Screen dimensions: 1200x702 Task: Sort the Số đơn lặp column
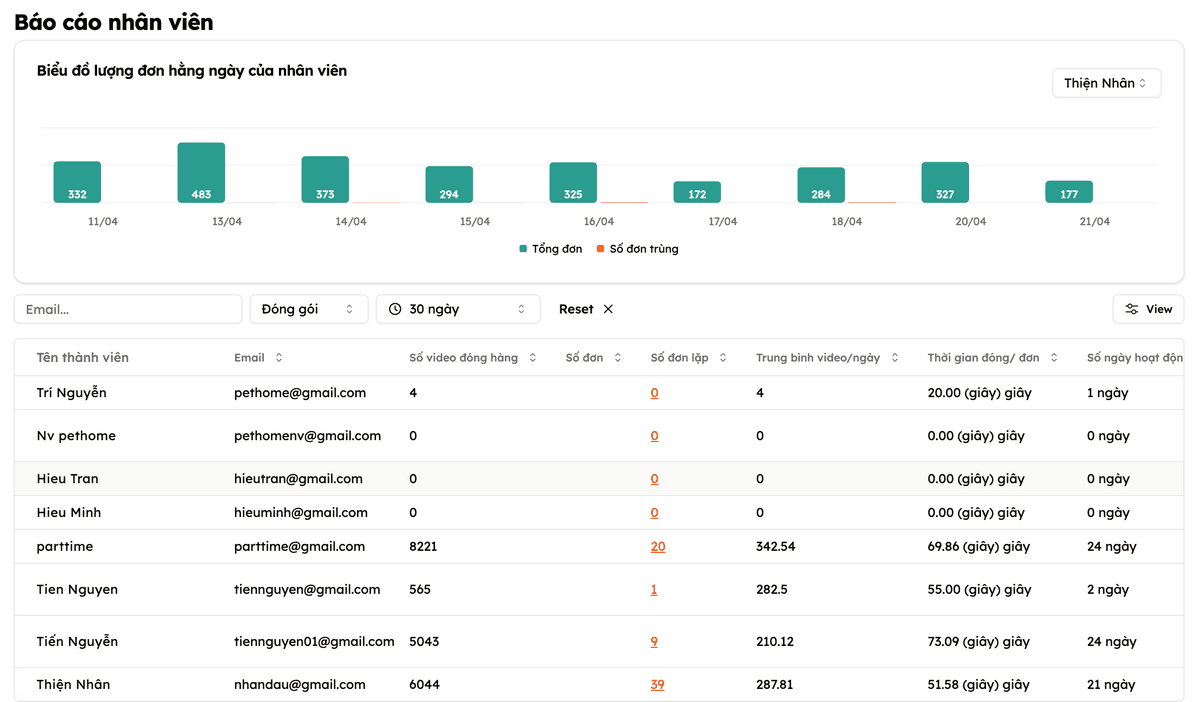[x=723, y=358]
